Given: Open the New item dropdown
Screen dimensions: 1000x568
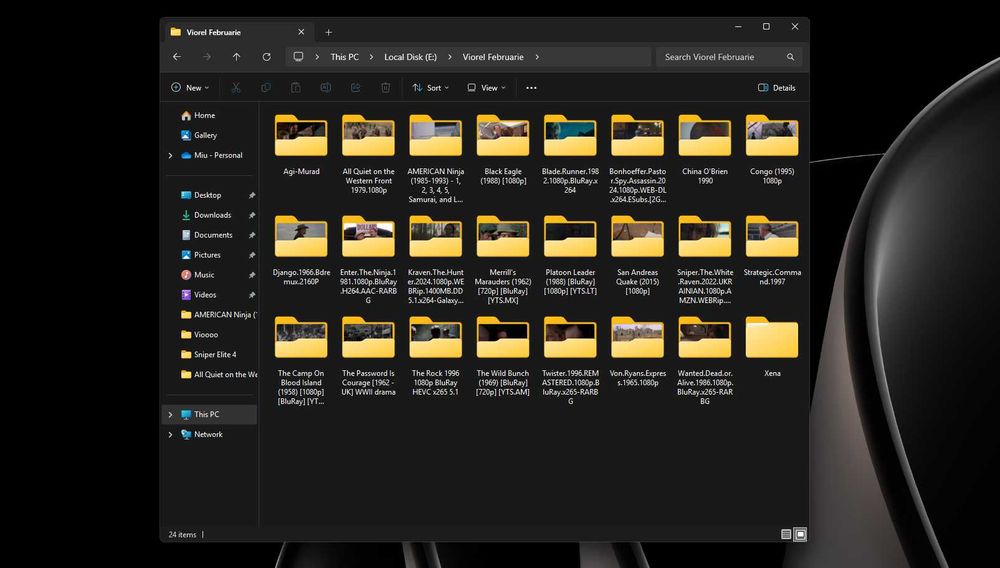Looking at the screenshot, I should [190, 88].
